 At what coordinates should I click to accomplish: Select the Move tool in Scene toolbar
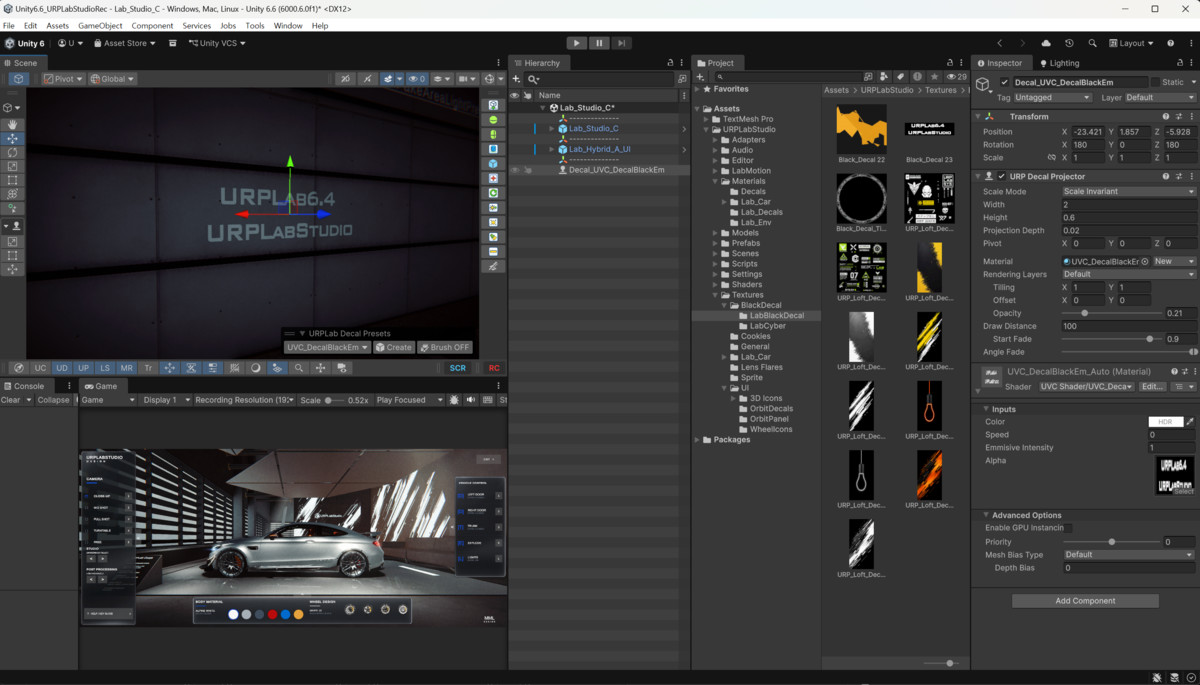tap(13, 138)
